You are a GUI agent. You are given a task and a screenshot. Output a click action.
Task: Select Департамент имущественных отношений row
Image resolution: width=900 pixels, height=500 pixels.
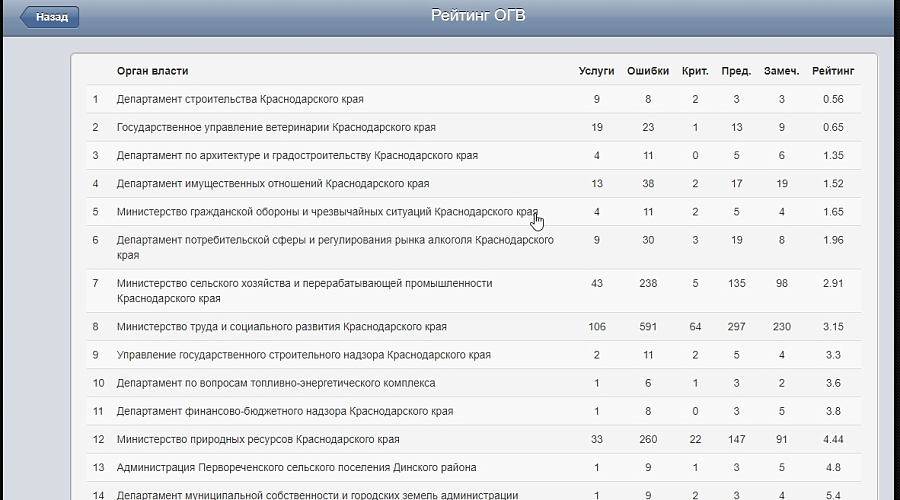474,184
